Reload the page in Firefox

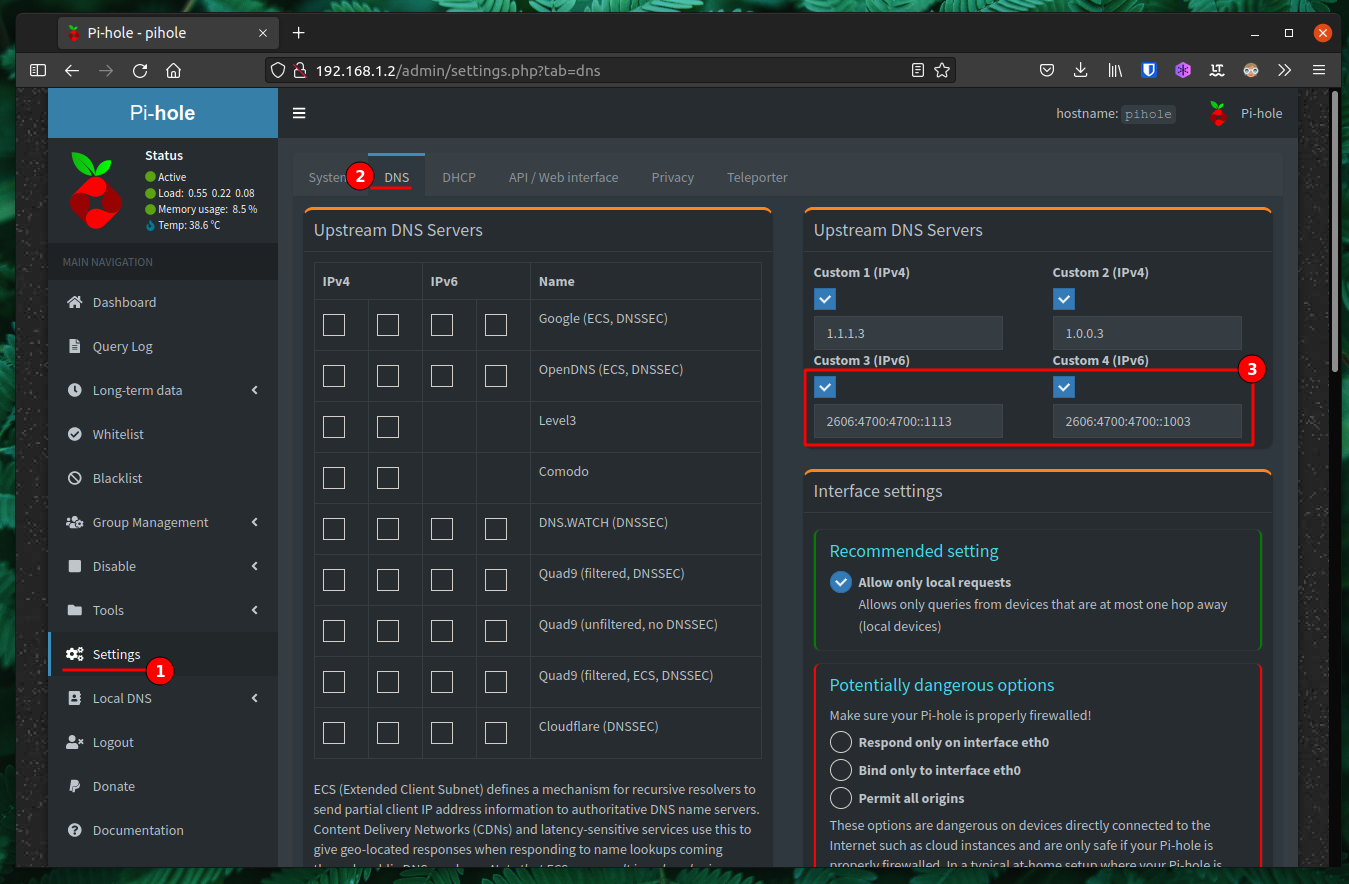pos(140,71)
